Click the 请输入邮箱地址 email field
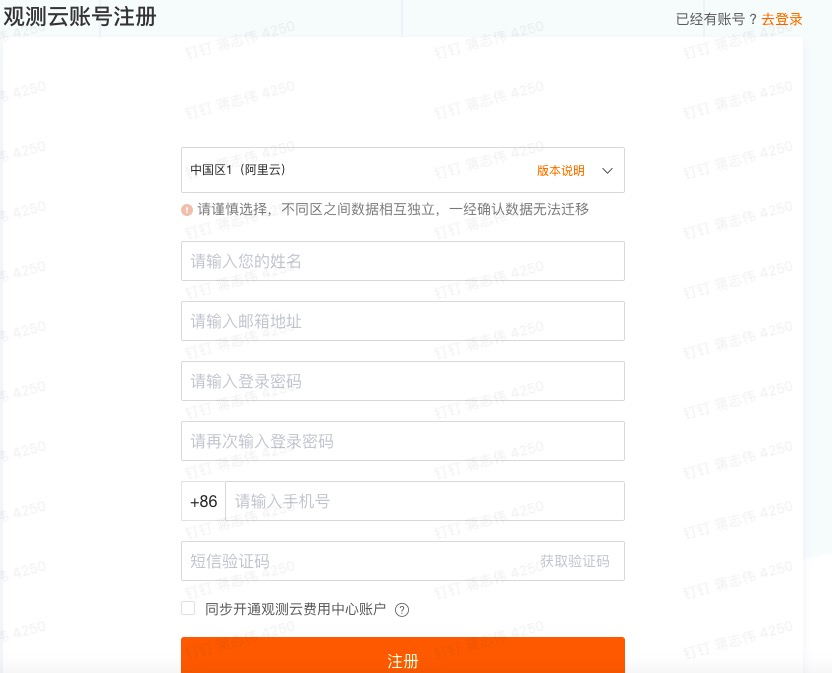Image resolution: width=832 pixels, height=673 pixels. point(402,321)
